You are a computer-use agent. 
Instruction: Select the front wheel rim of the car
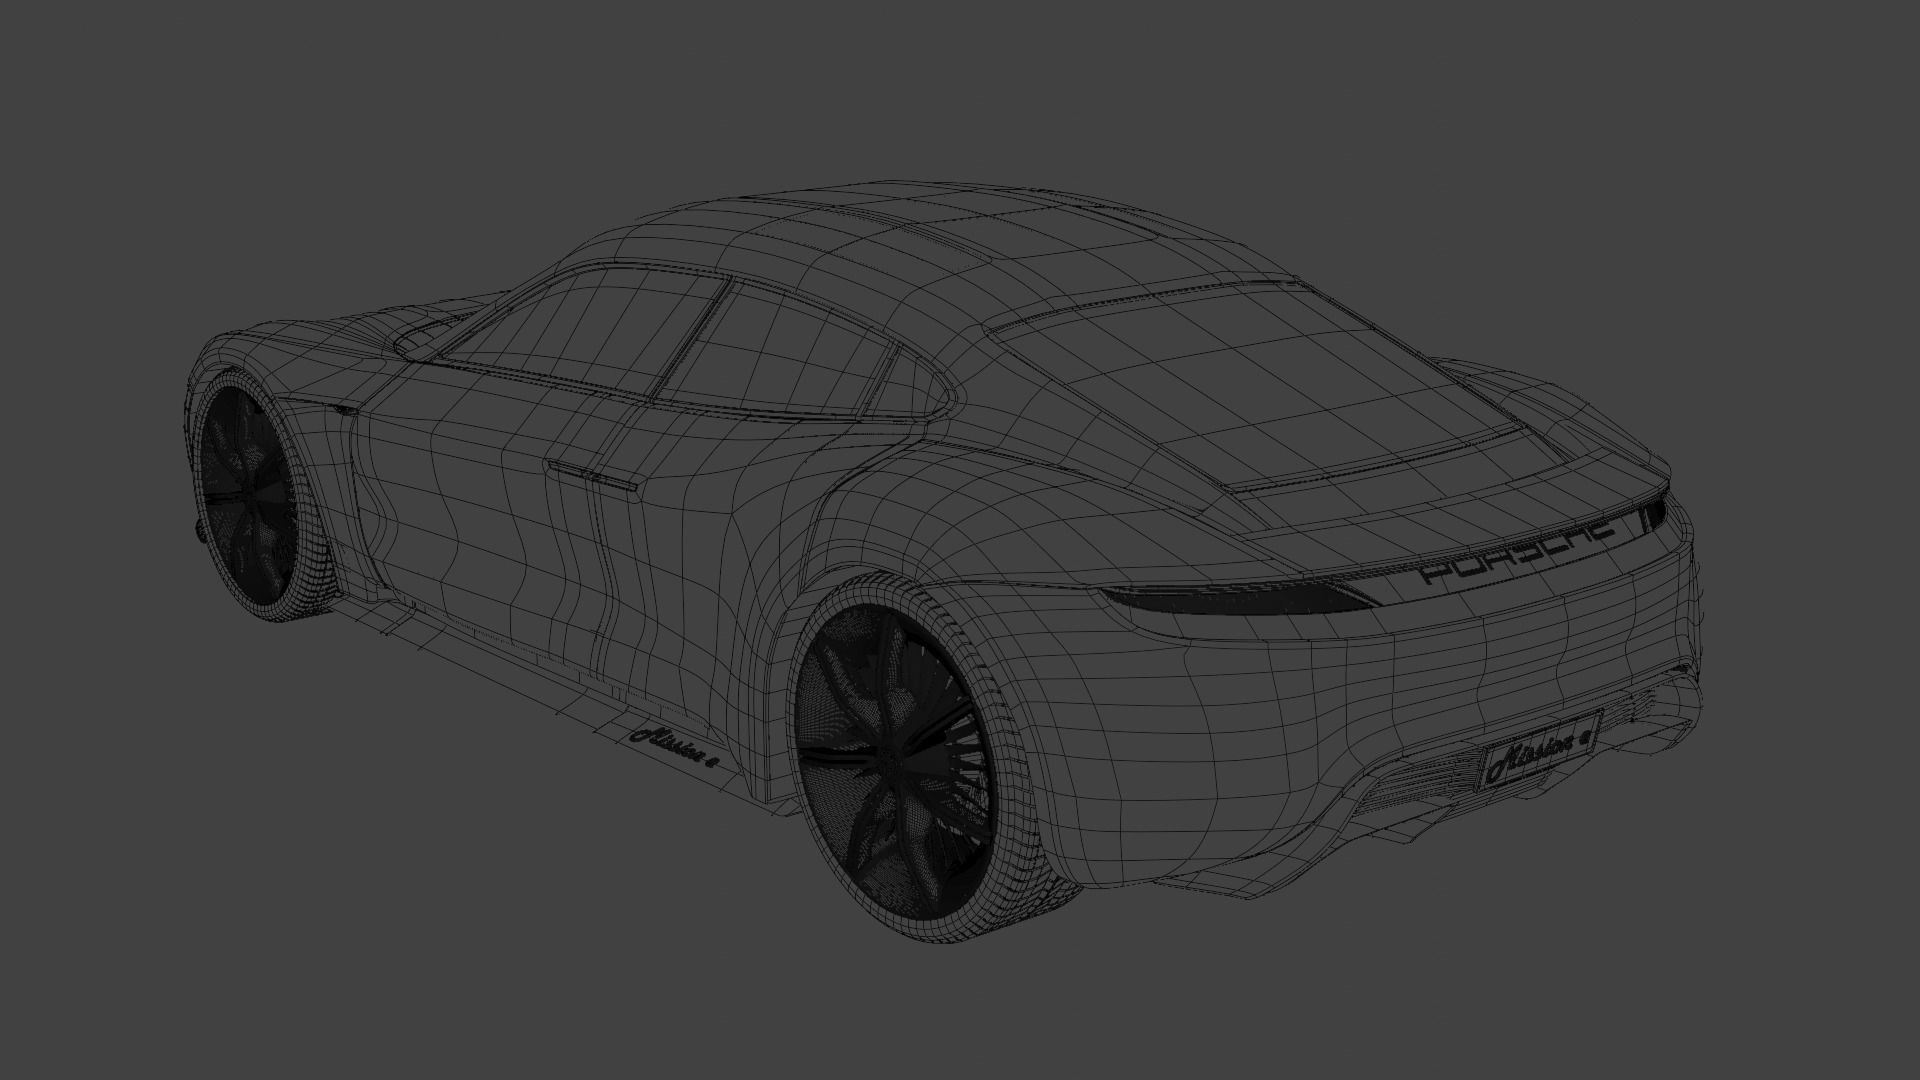click(251, 495)
